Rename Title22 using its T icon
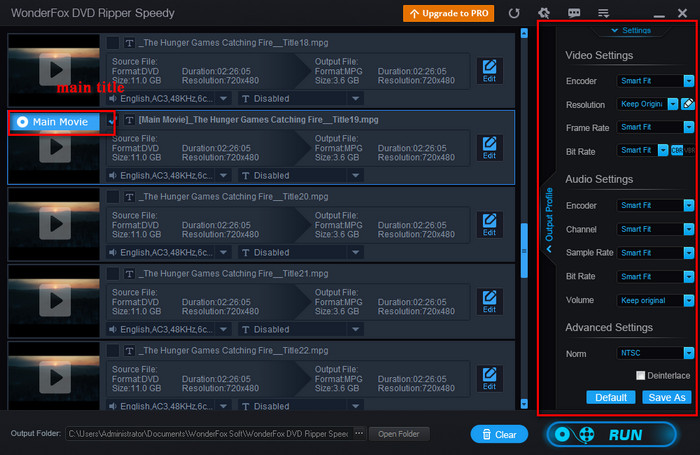 [x=129, y=351]
